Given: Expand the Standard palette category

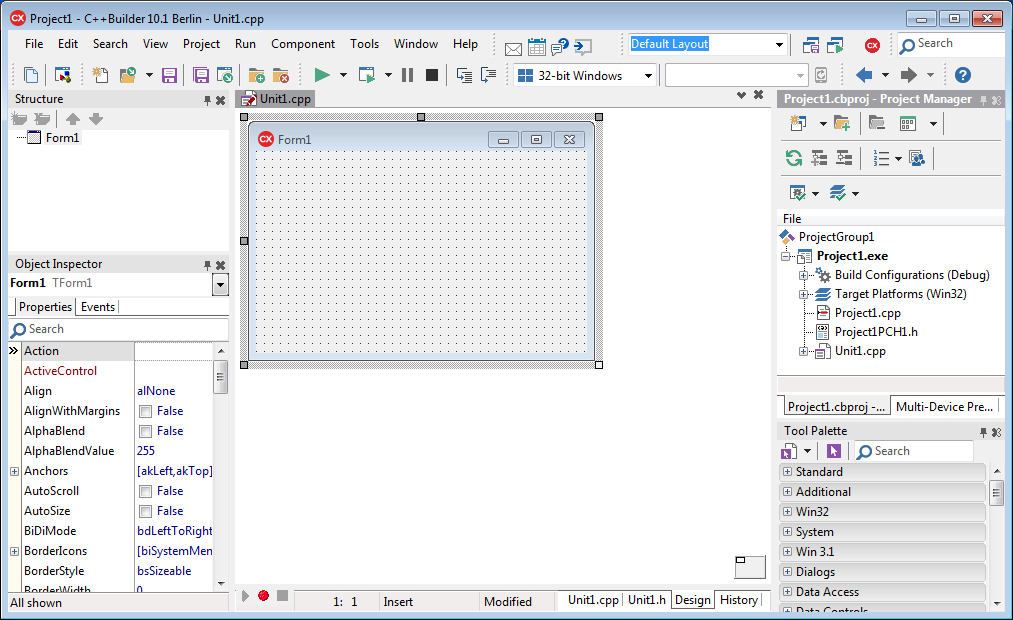Looking at the screenshot, I should coord(787,471).
